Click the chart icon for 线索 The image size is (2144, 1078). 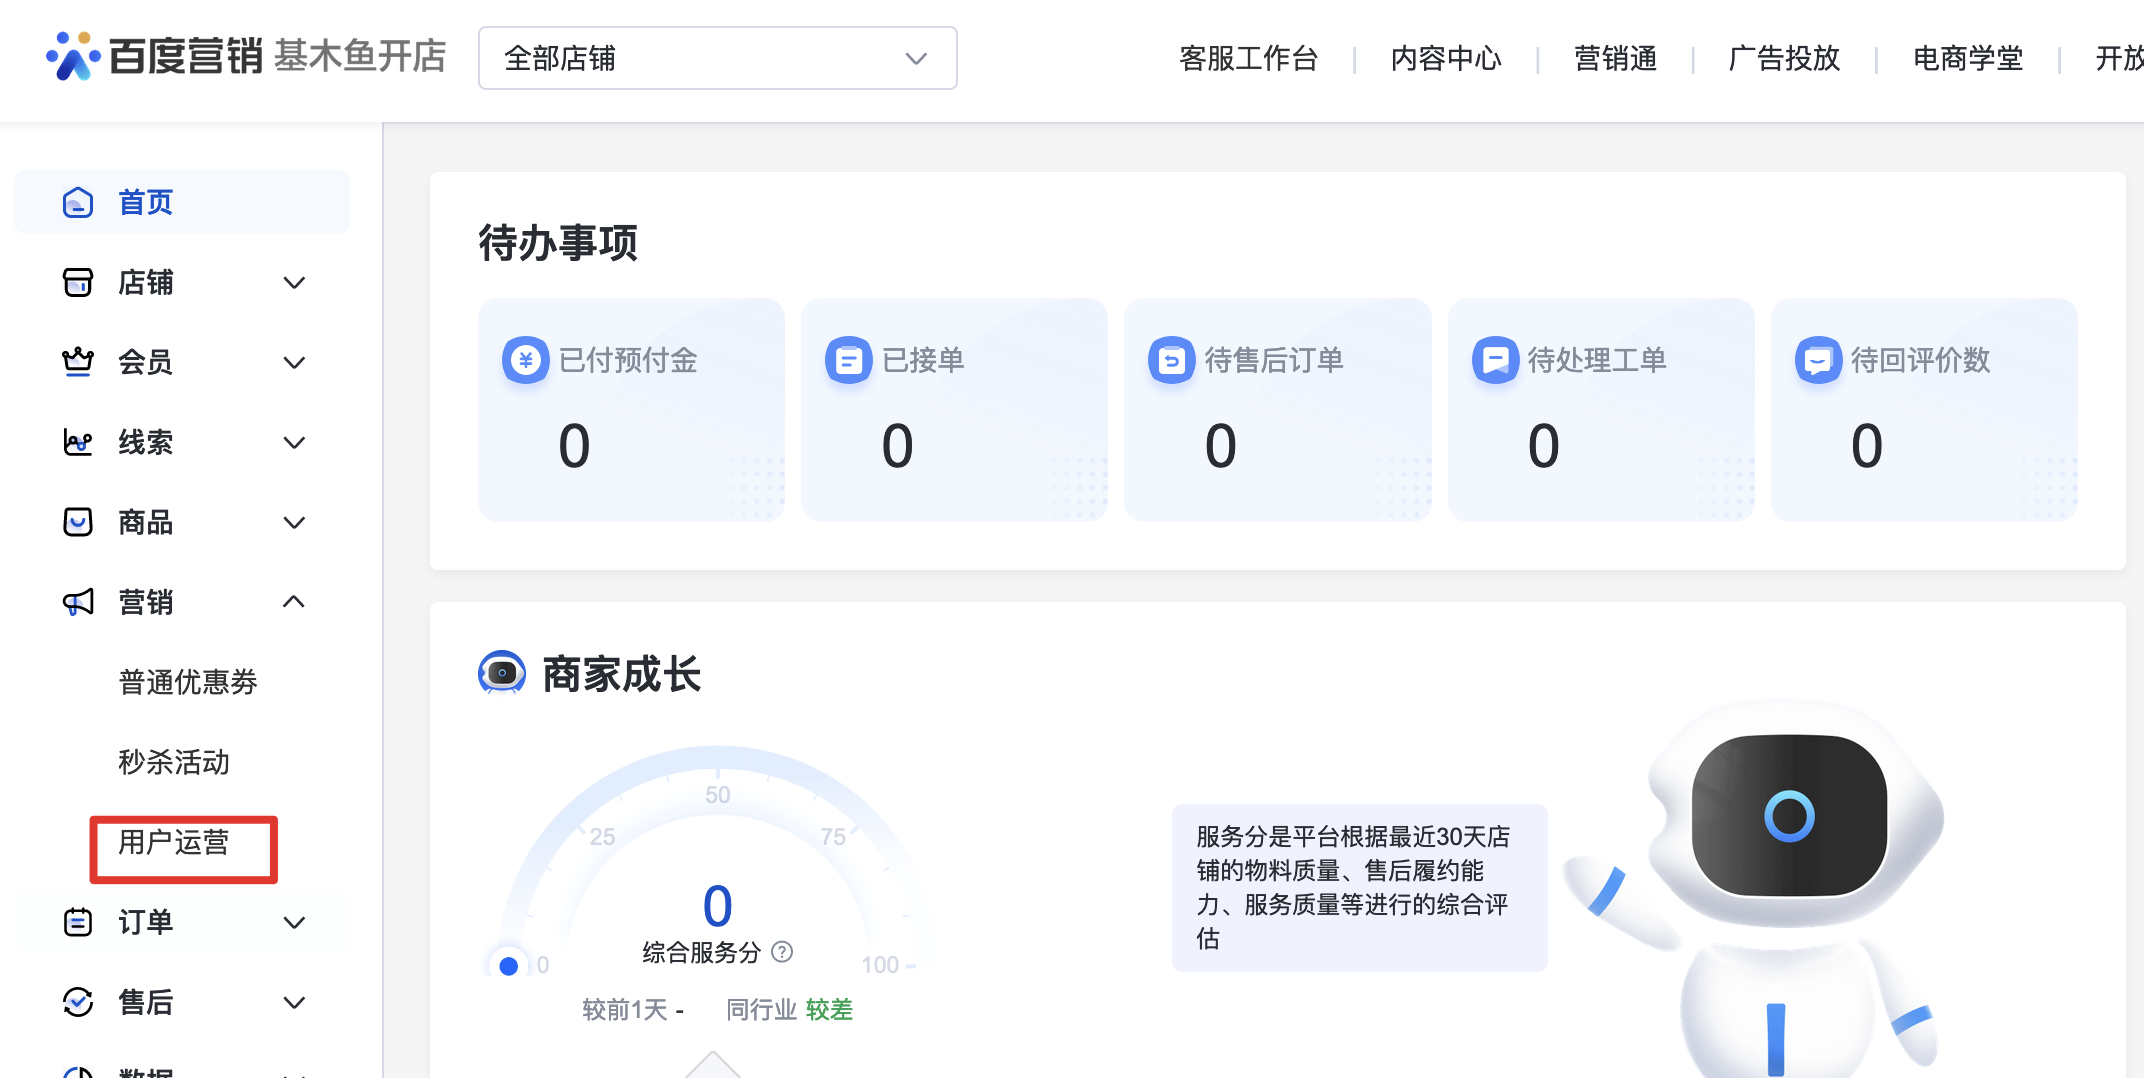tap(78, 442)
